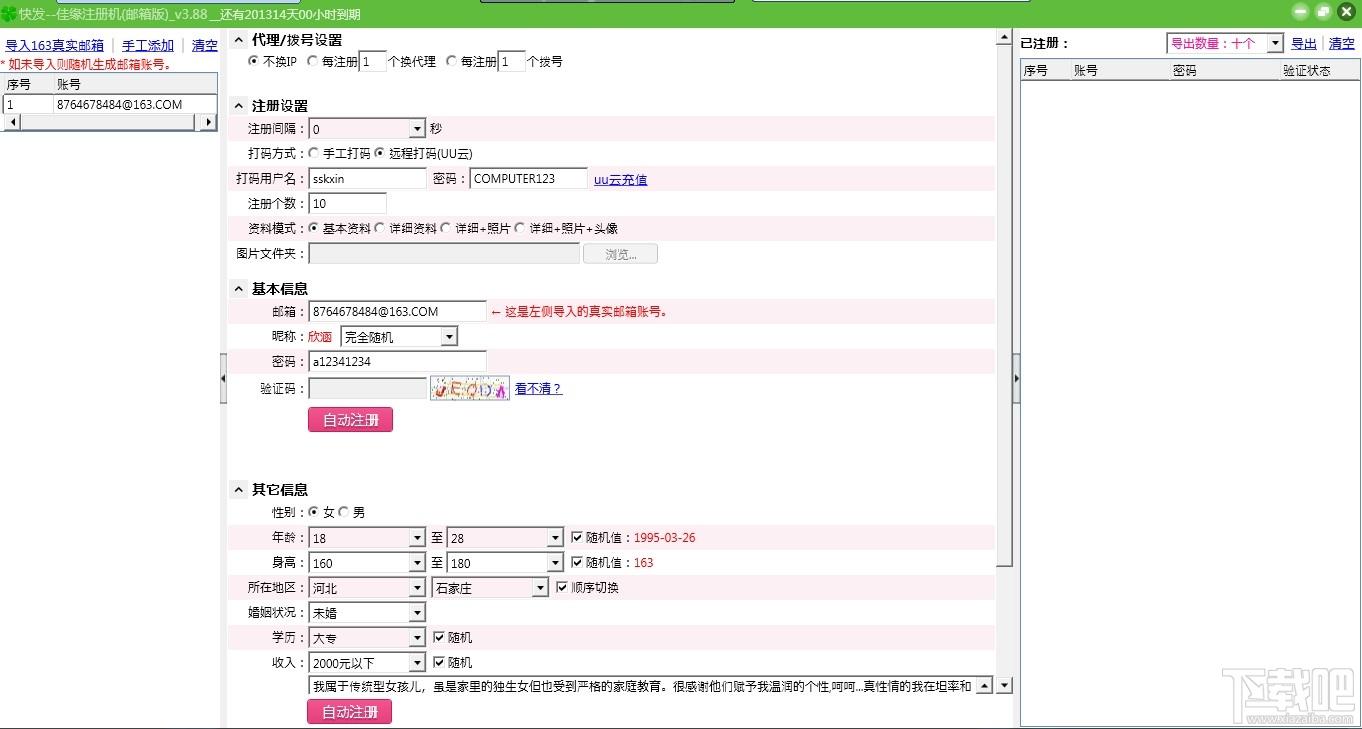The height and width of the screenshot is (729, 1362).
Task: Uncheck 随机 next to 学历
Action: 438,637
